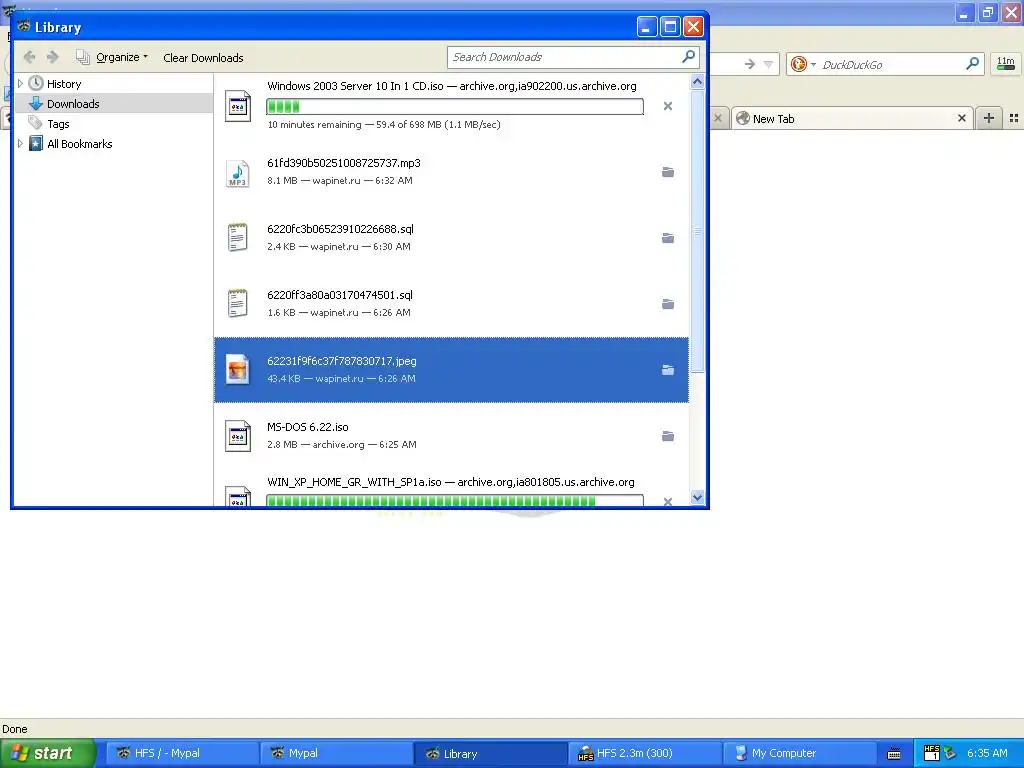Click the system tray clock 6:35 AM

[987, 753]
